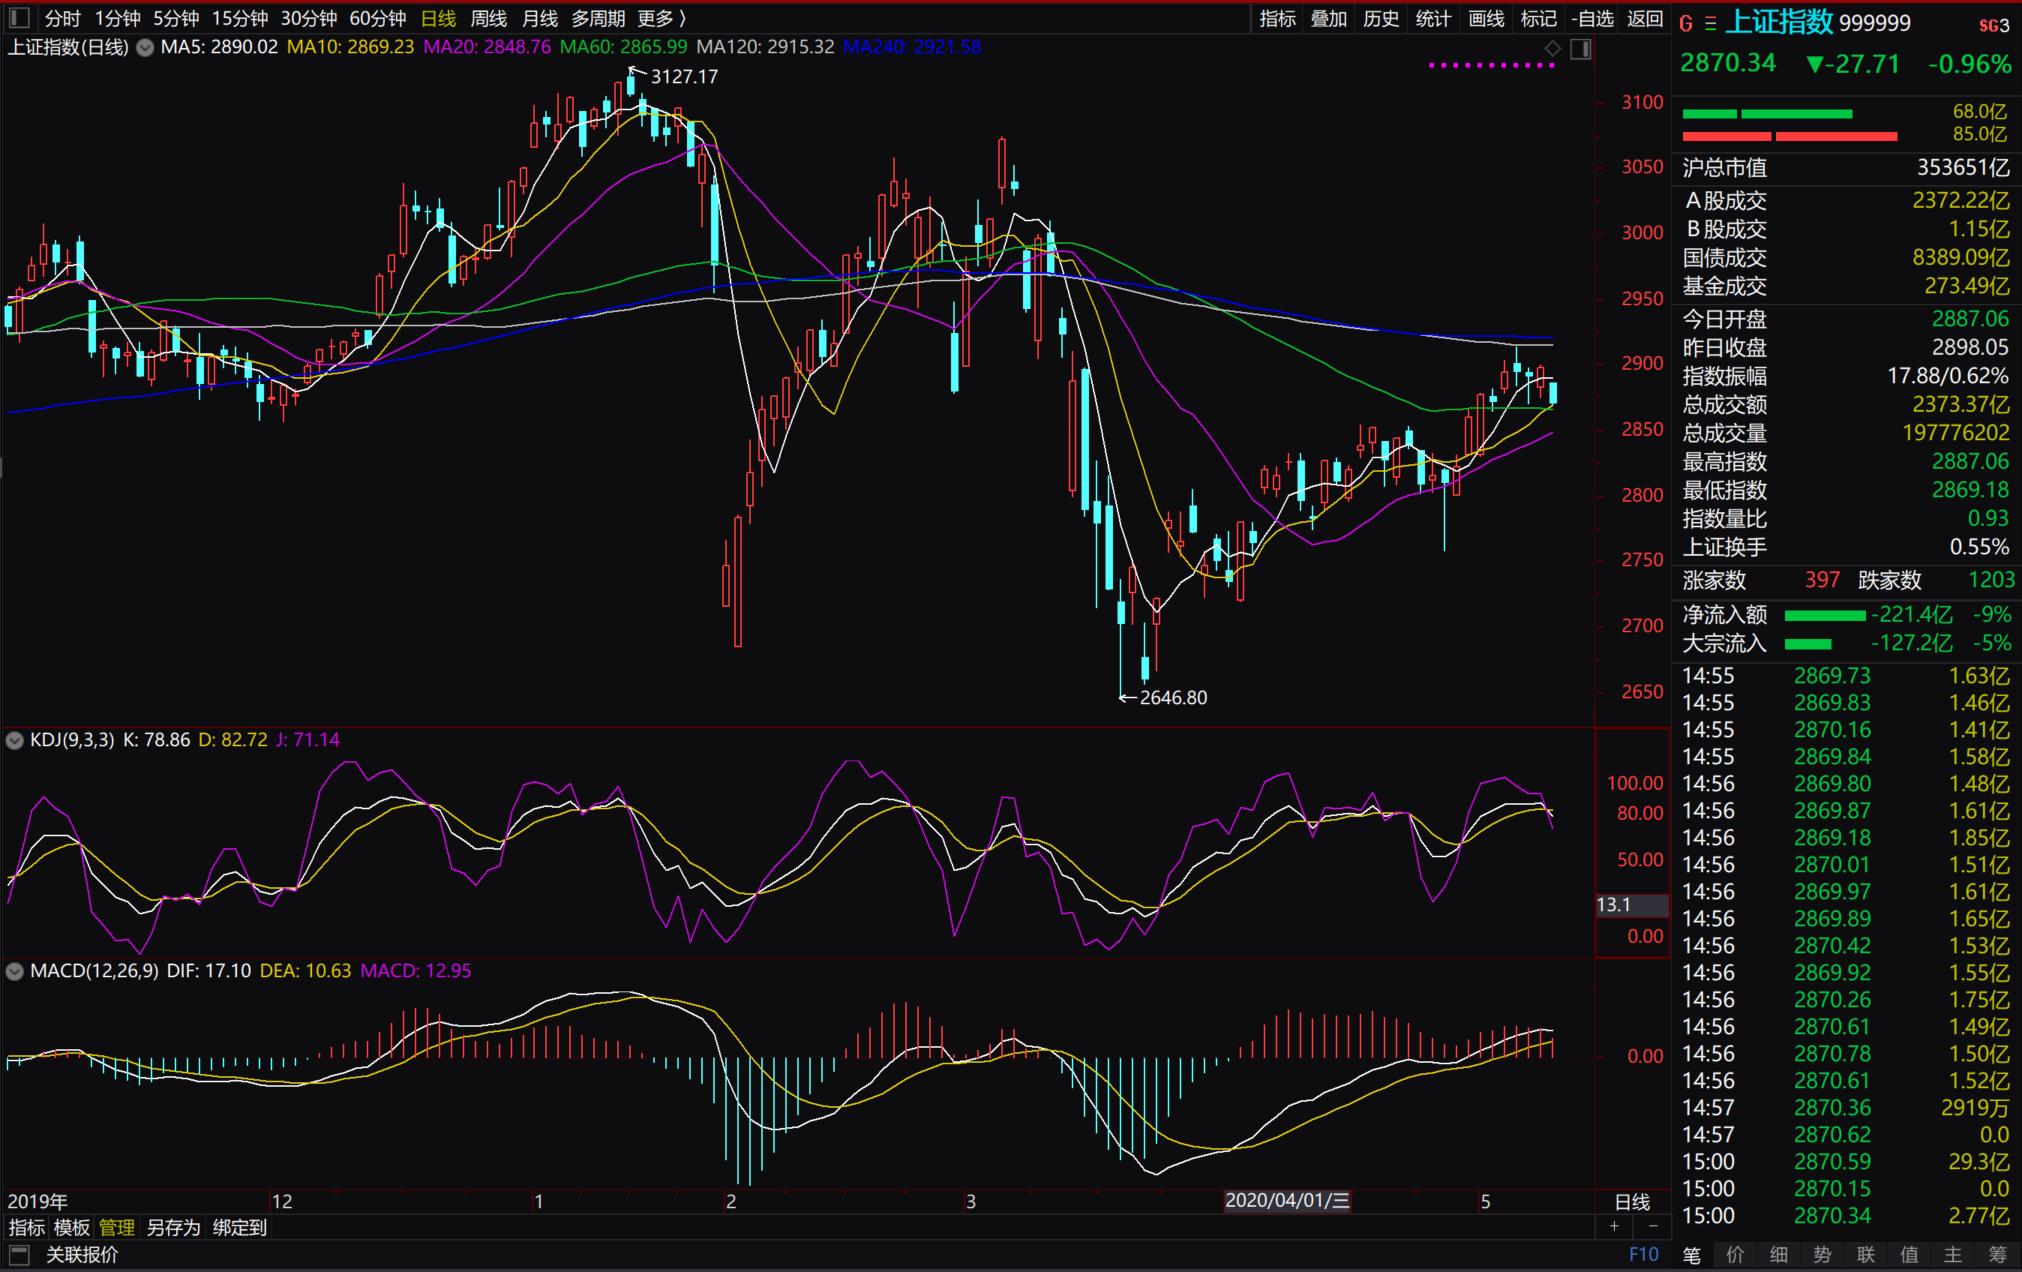Click the 净流入额 green bar
Screen dimensions: 2022x1272
(x=1825, y=615)
